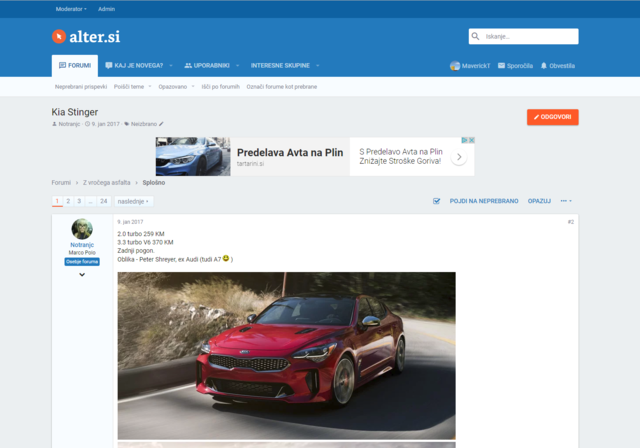Open the Admin link

click(106, 9)
